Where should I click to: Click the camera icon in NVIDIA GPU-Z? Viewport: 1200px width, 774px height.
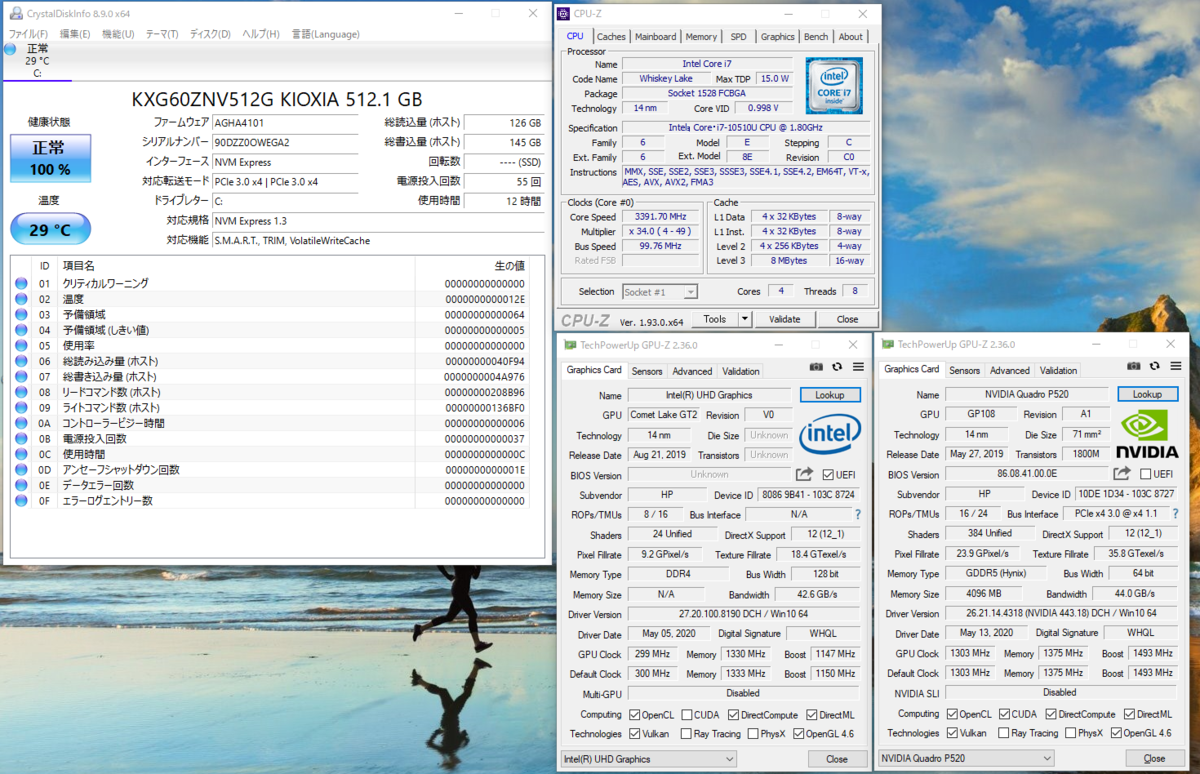pos(1133,368)
